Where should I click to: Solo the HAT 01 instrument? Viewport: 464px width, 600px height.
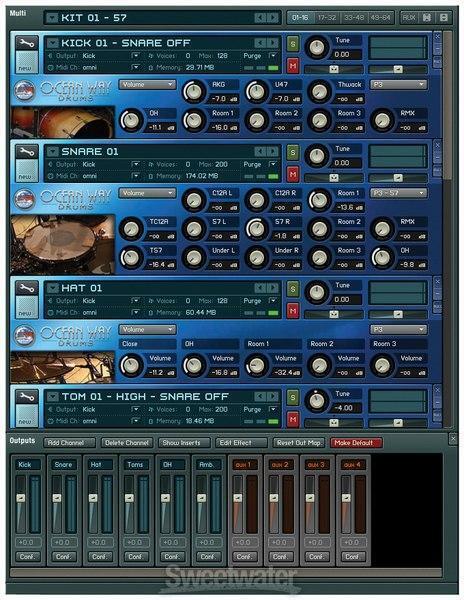click(293, 289)
